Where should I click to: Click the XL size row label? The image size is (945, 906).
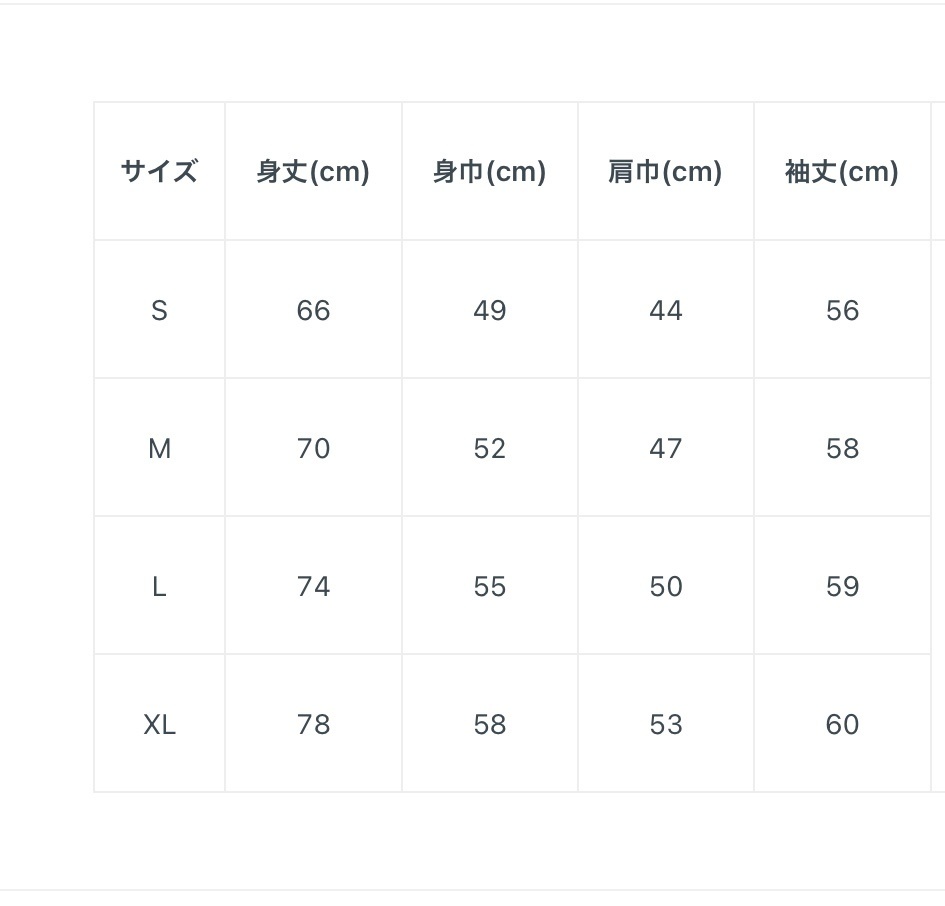point(159,724)
